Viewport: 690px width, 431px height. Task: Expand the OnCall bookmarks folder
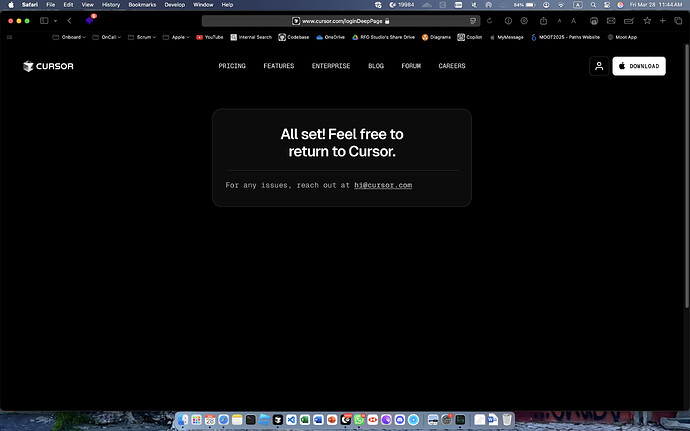[x=106, y=37]
